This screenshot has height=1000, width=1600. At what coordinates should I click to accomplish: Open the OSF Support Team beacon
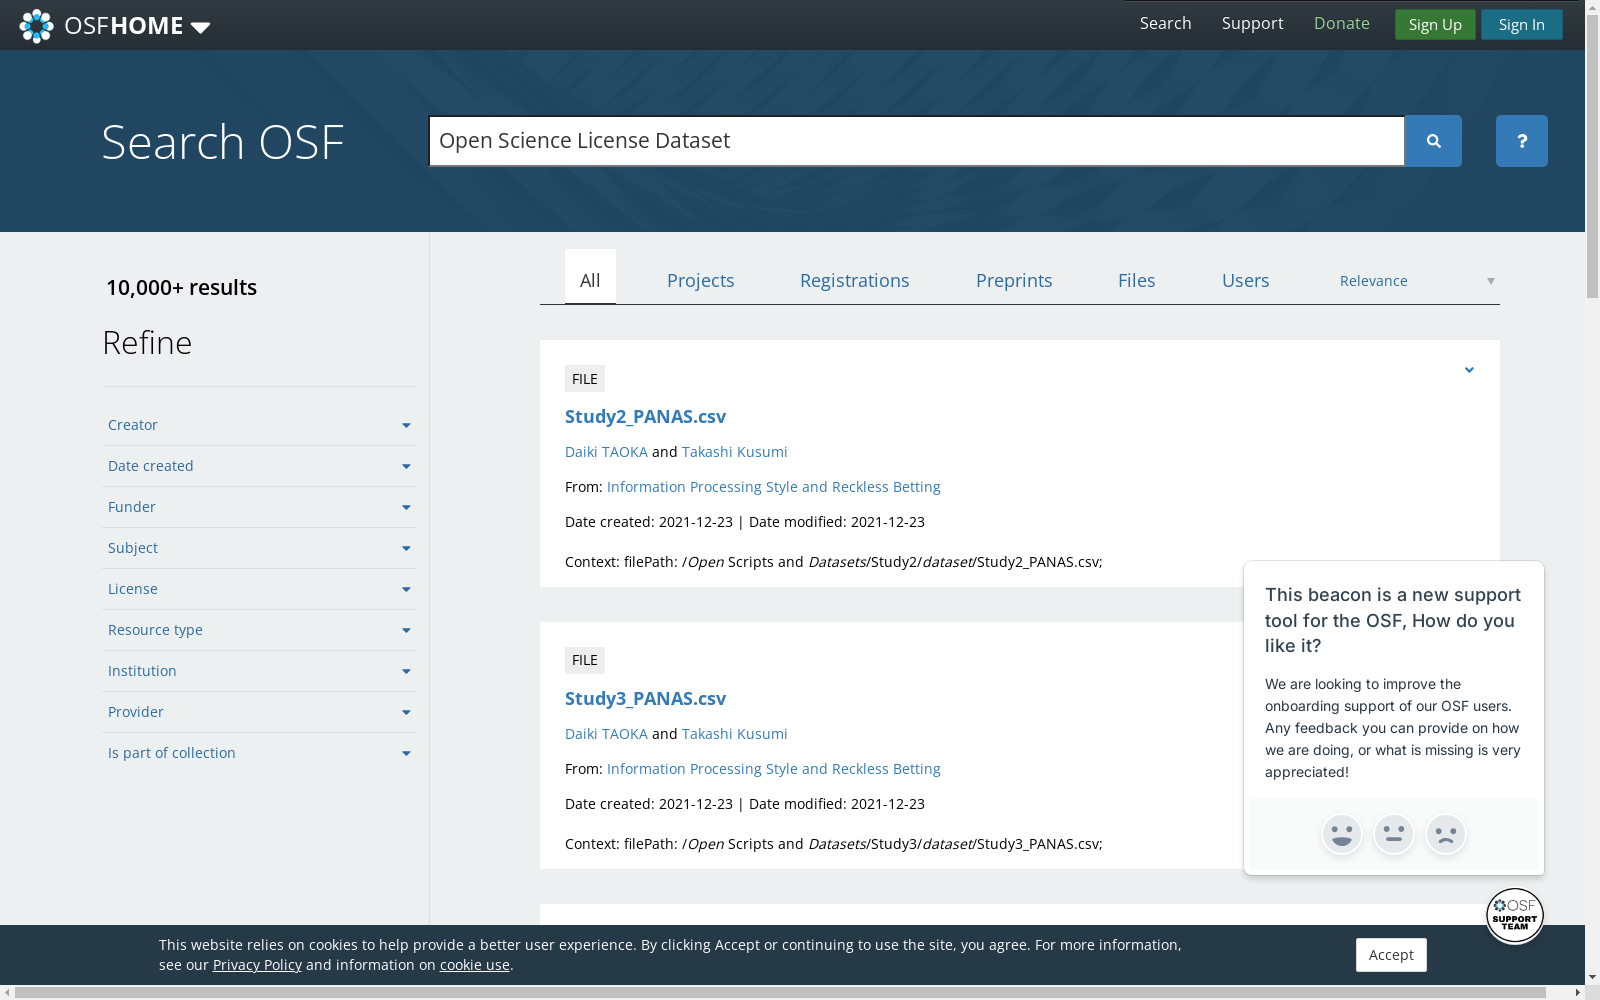coord(1515,915)
